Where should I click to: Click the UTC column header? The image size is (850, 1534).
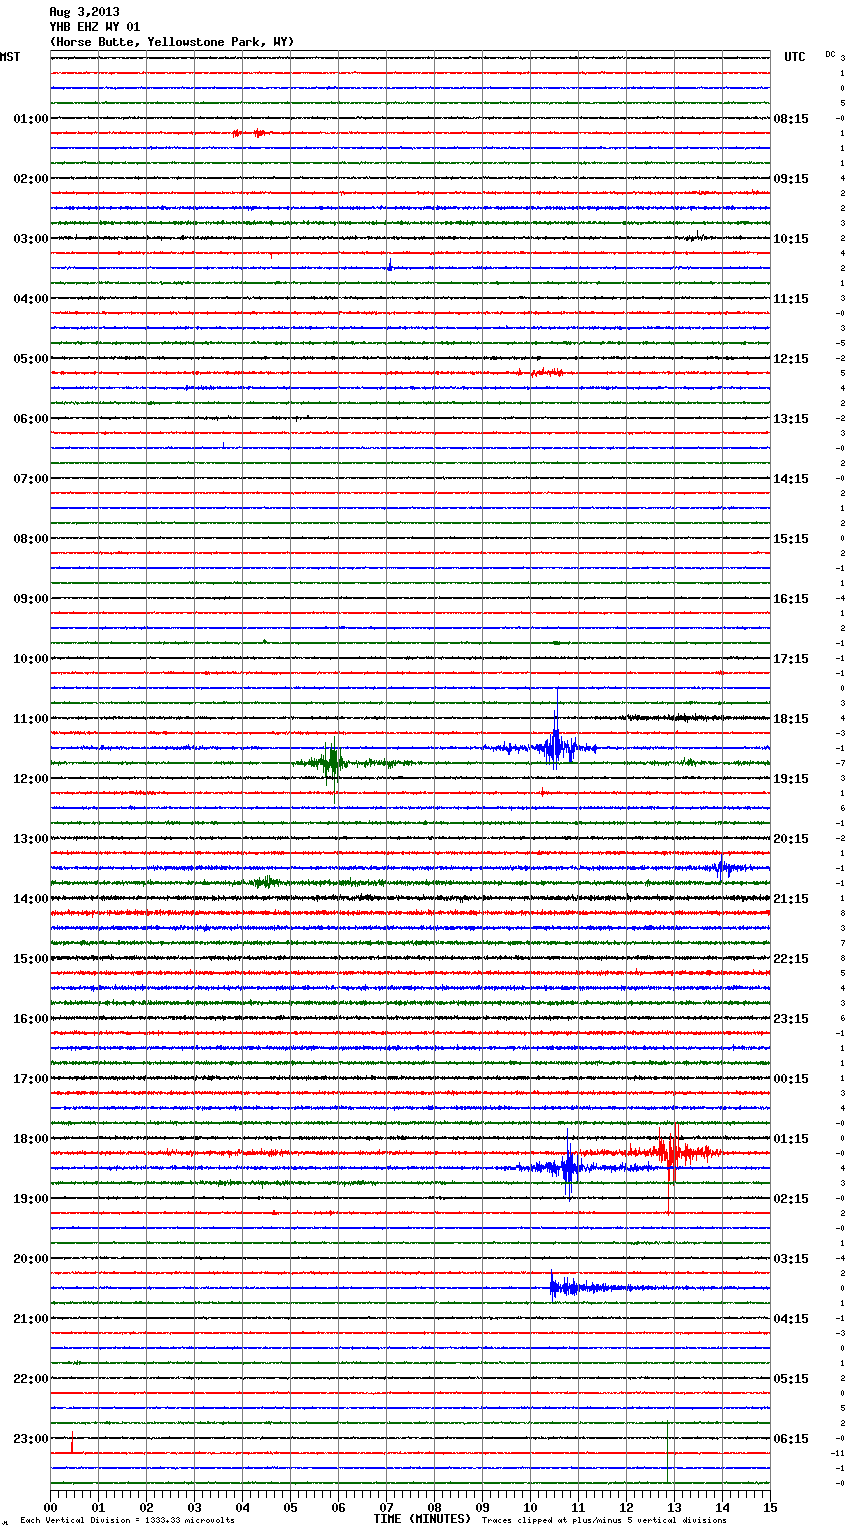coord(794,57)
